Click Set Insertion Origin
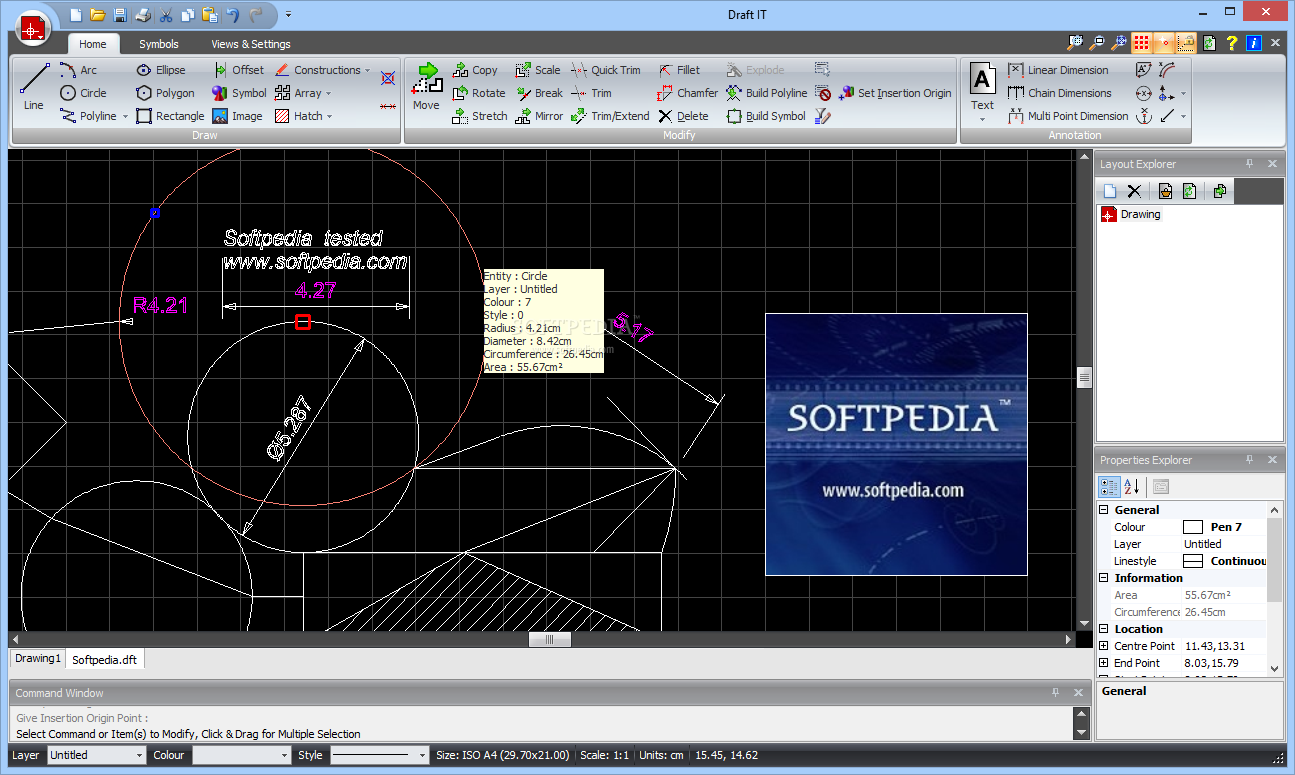The height and width of the screenshot is (775, 1295). [x=894, y=93]
